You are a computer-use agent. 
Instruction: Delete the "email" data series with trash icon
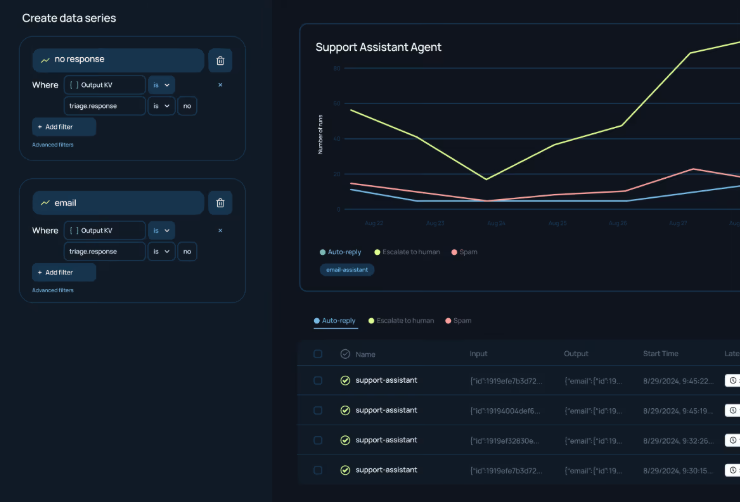point(220,203)
